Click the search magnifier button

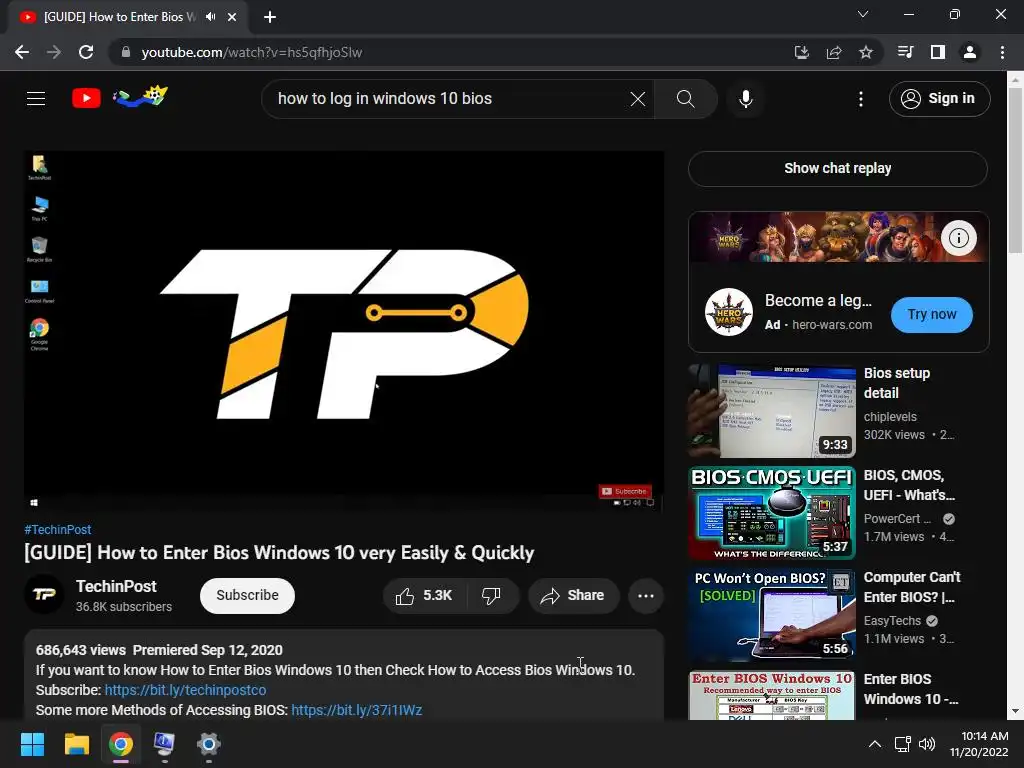[x=685, y=99]
